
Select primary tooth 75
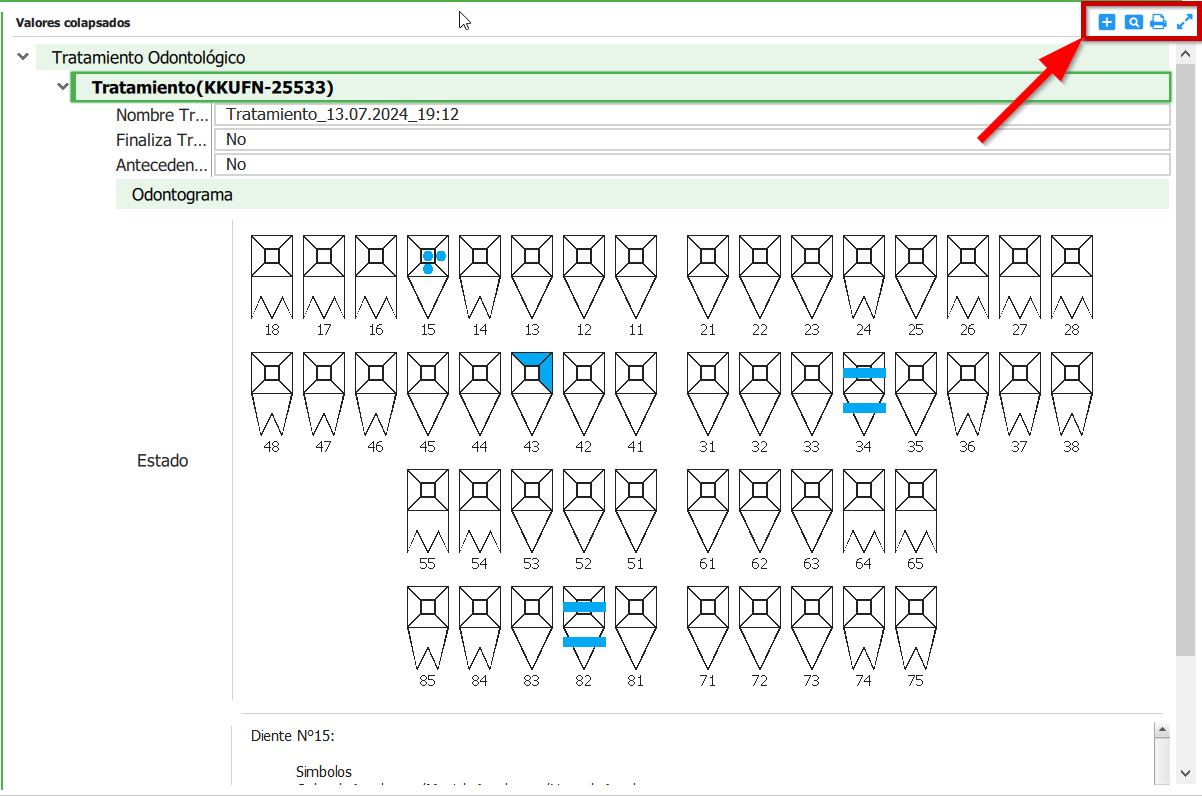pos(916,627)
